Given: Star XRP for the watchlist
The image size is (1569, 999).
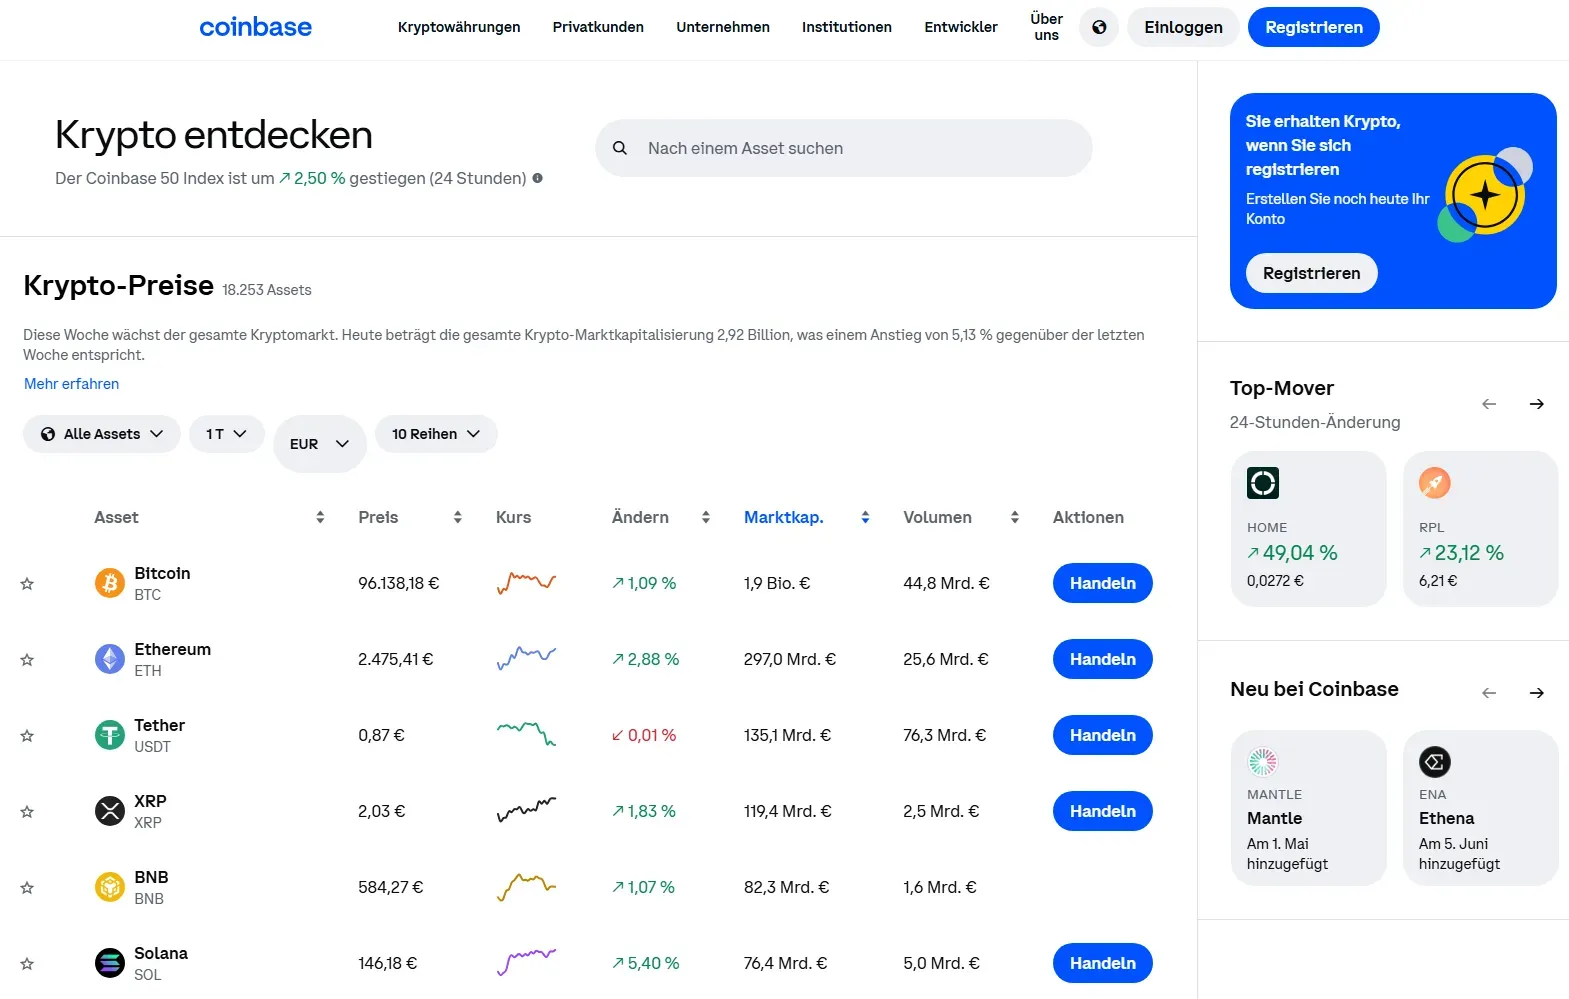Looking at the screenshot, I should [27, 812].
